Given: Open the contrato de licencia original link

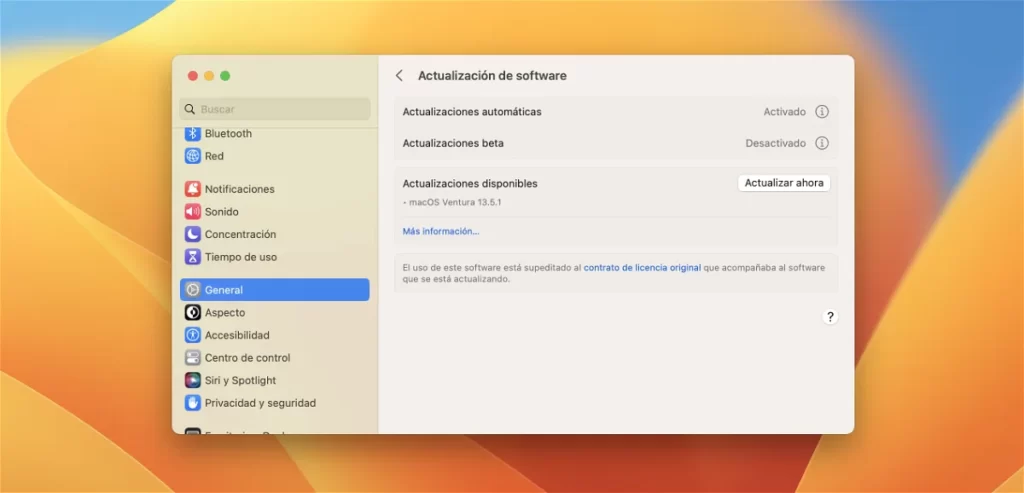Looking at the screenshot, I should click(642, 268).
